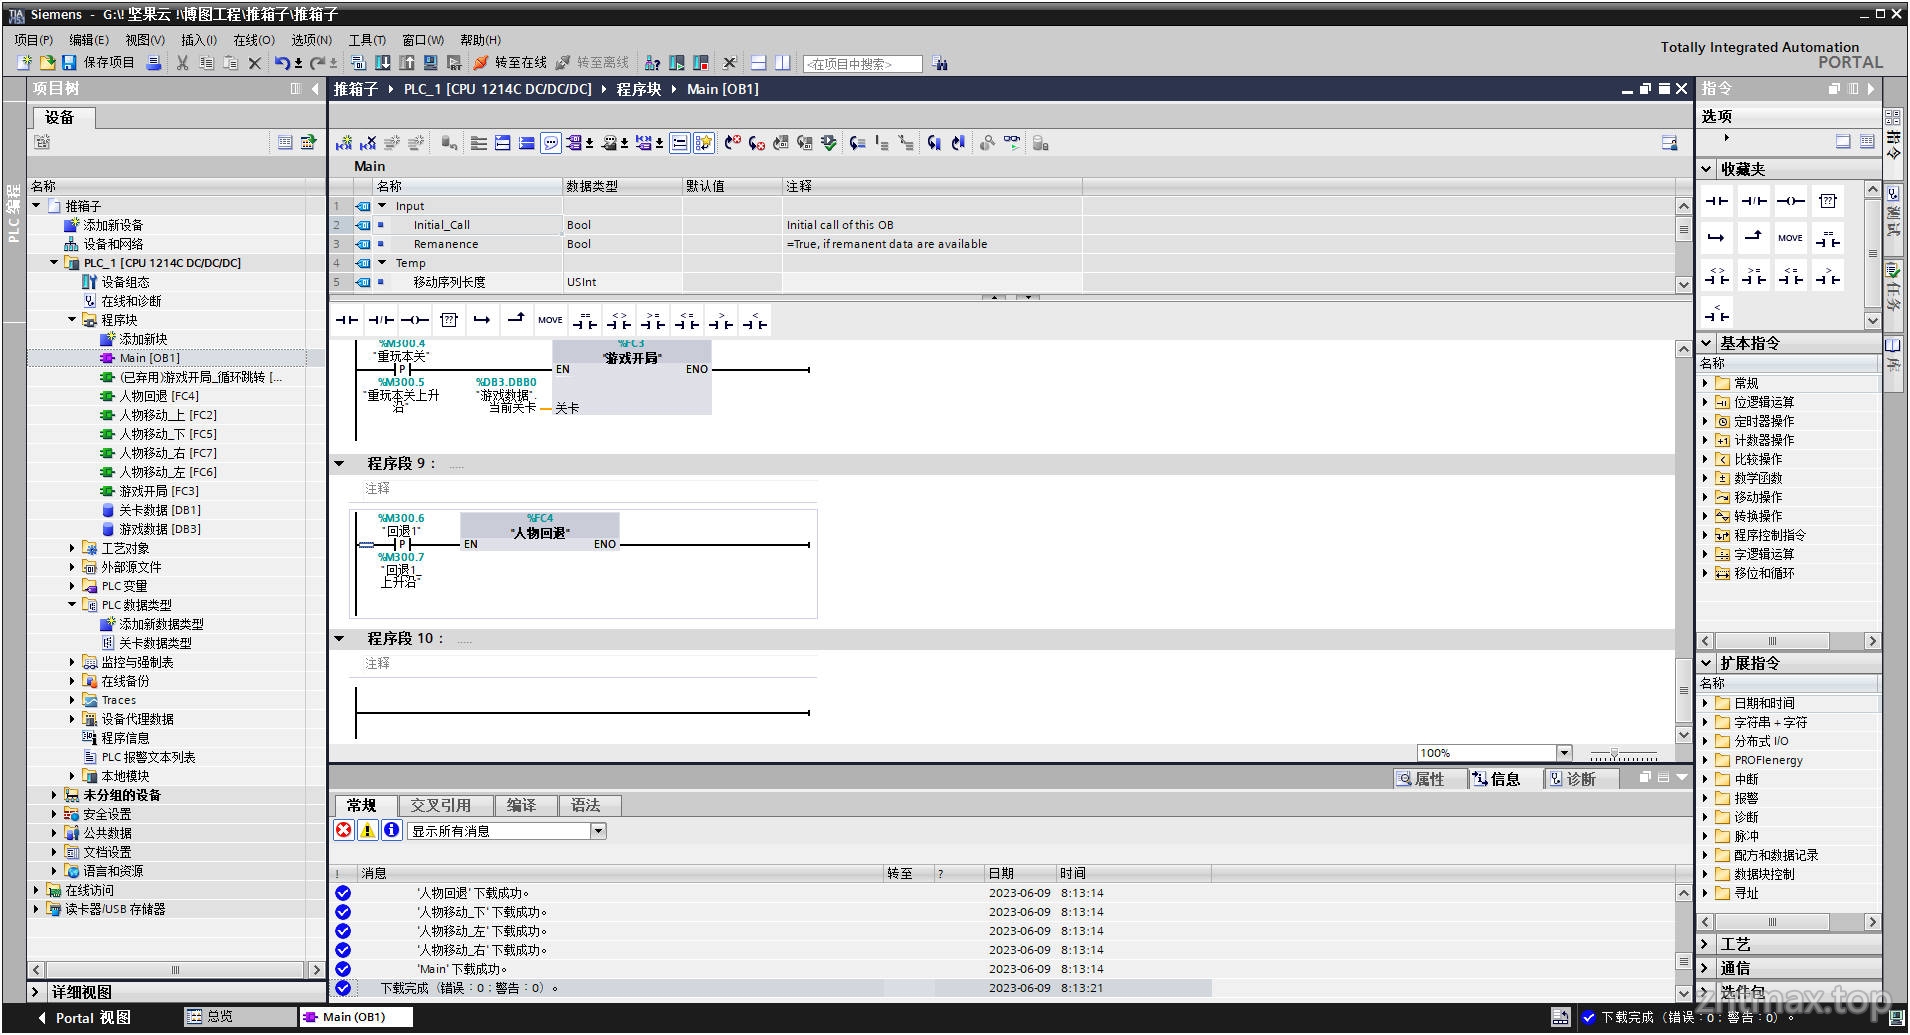Expand the 通信 instructions section
This screenshot has height=1035, width=1910.
(1706, 968)
